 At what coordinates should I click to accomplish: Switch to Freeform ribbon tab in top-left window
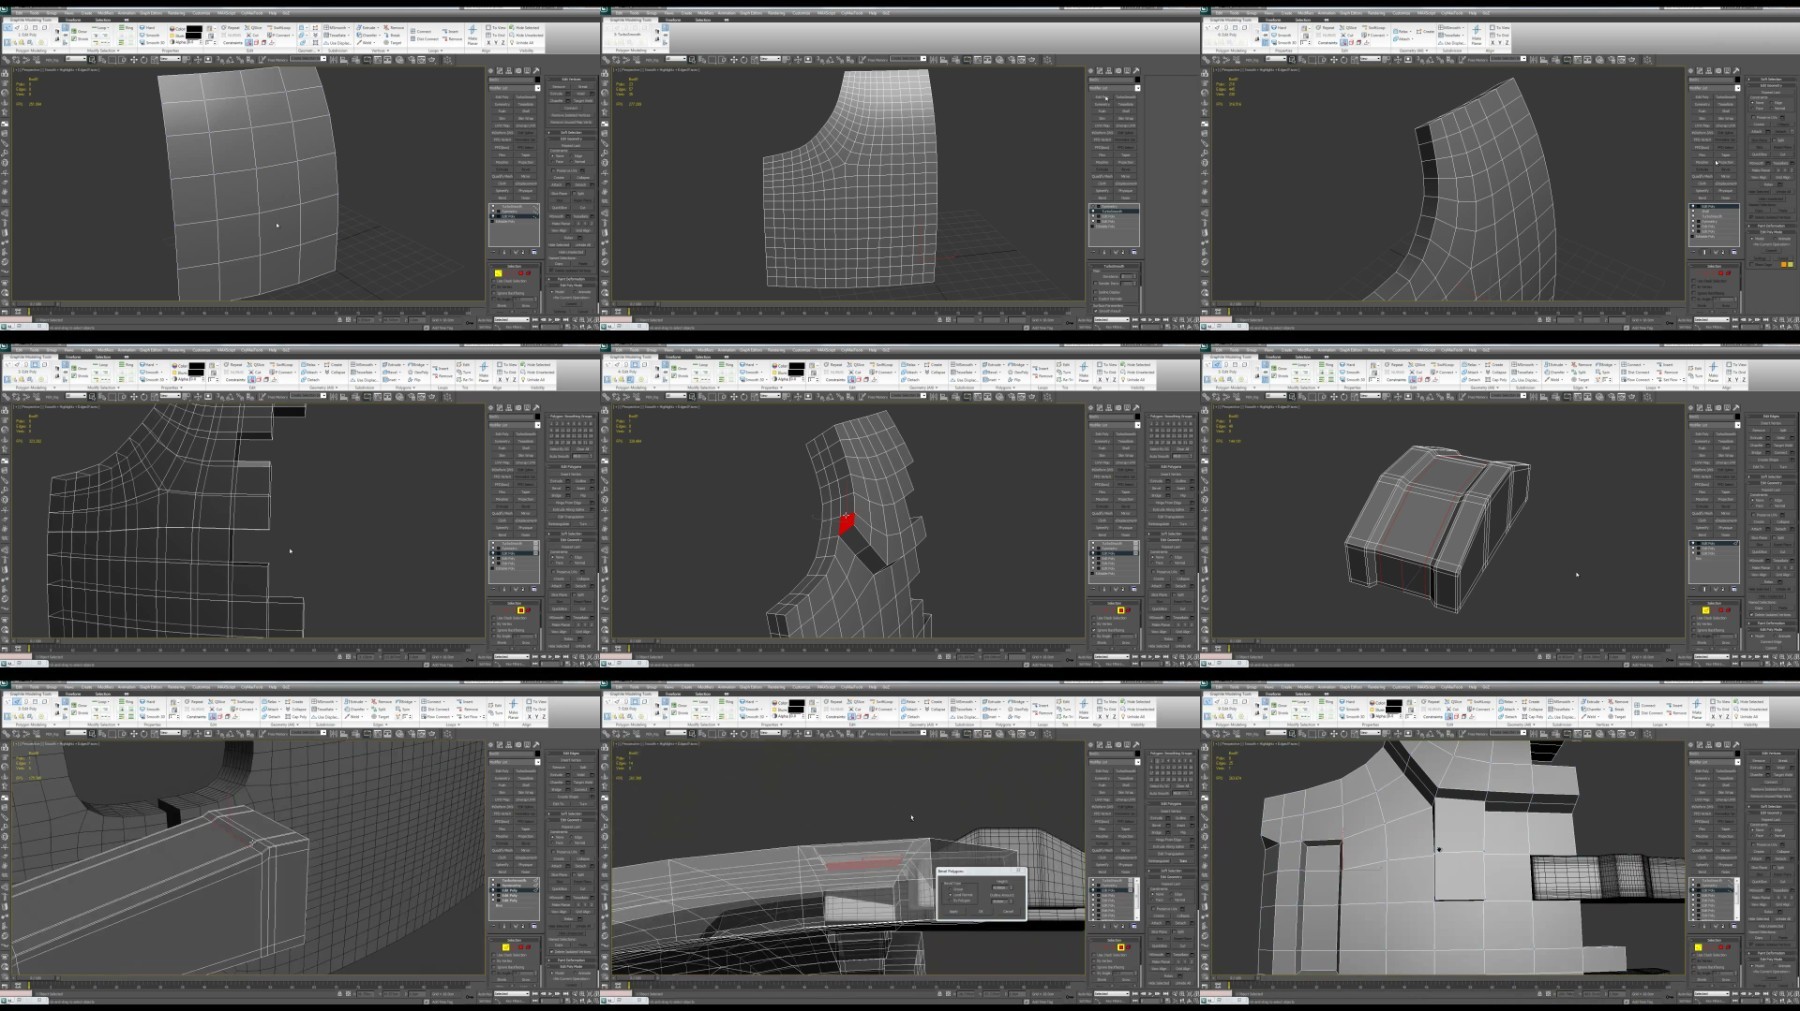click(x=73, y=20)
